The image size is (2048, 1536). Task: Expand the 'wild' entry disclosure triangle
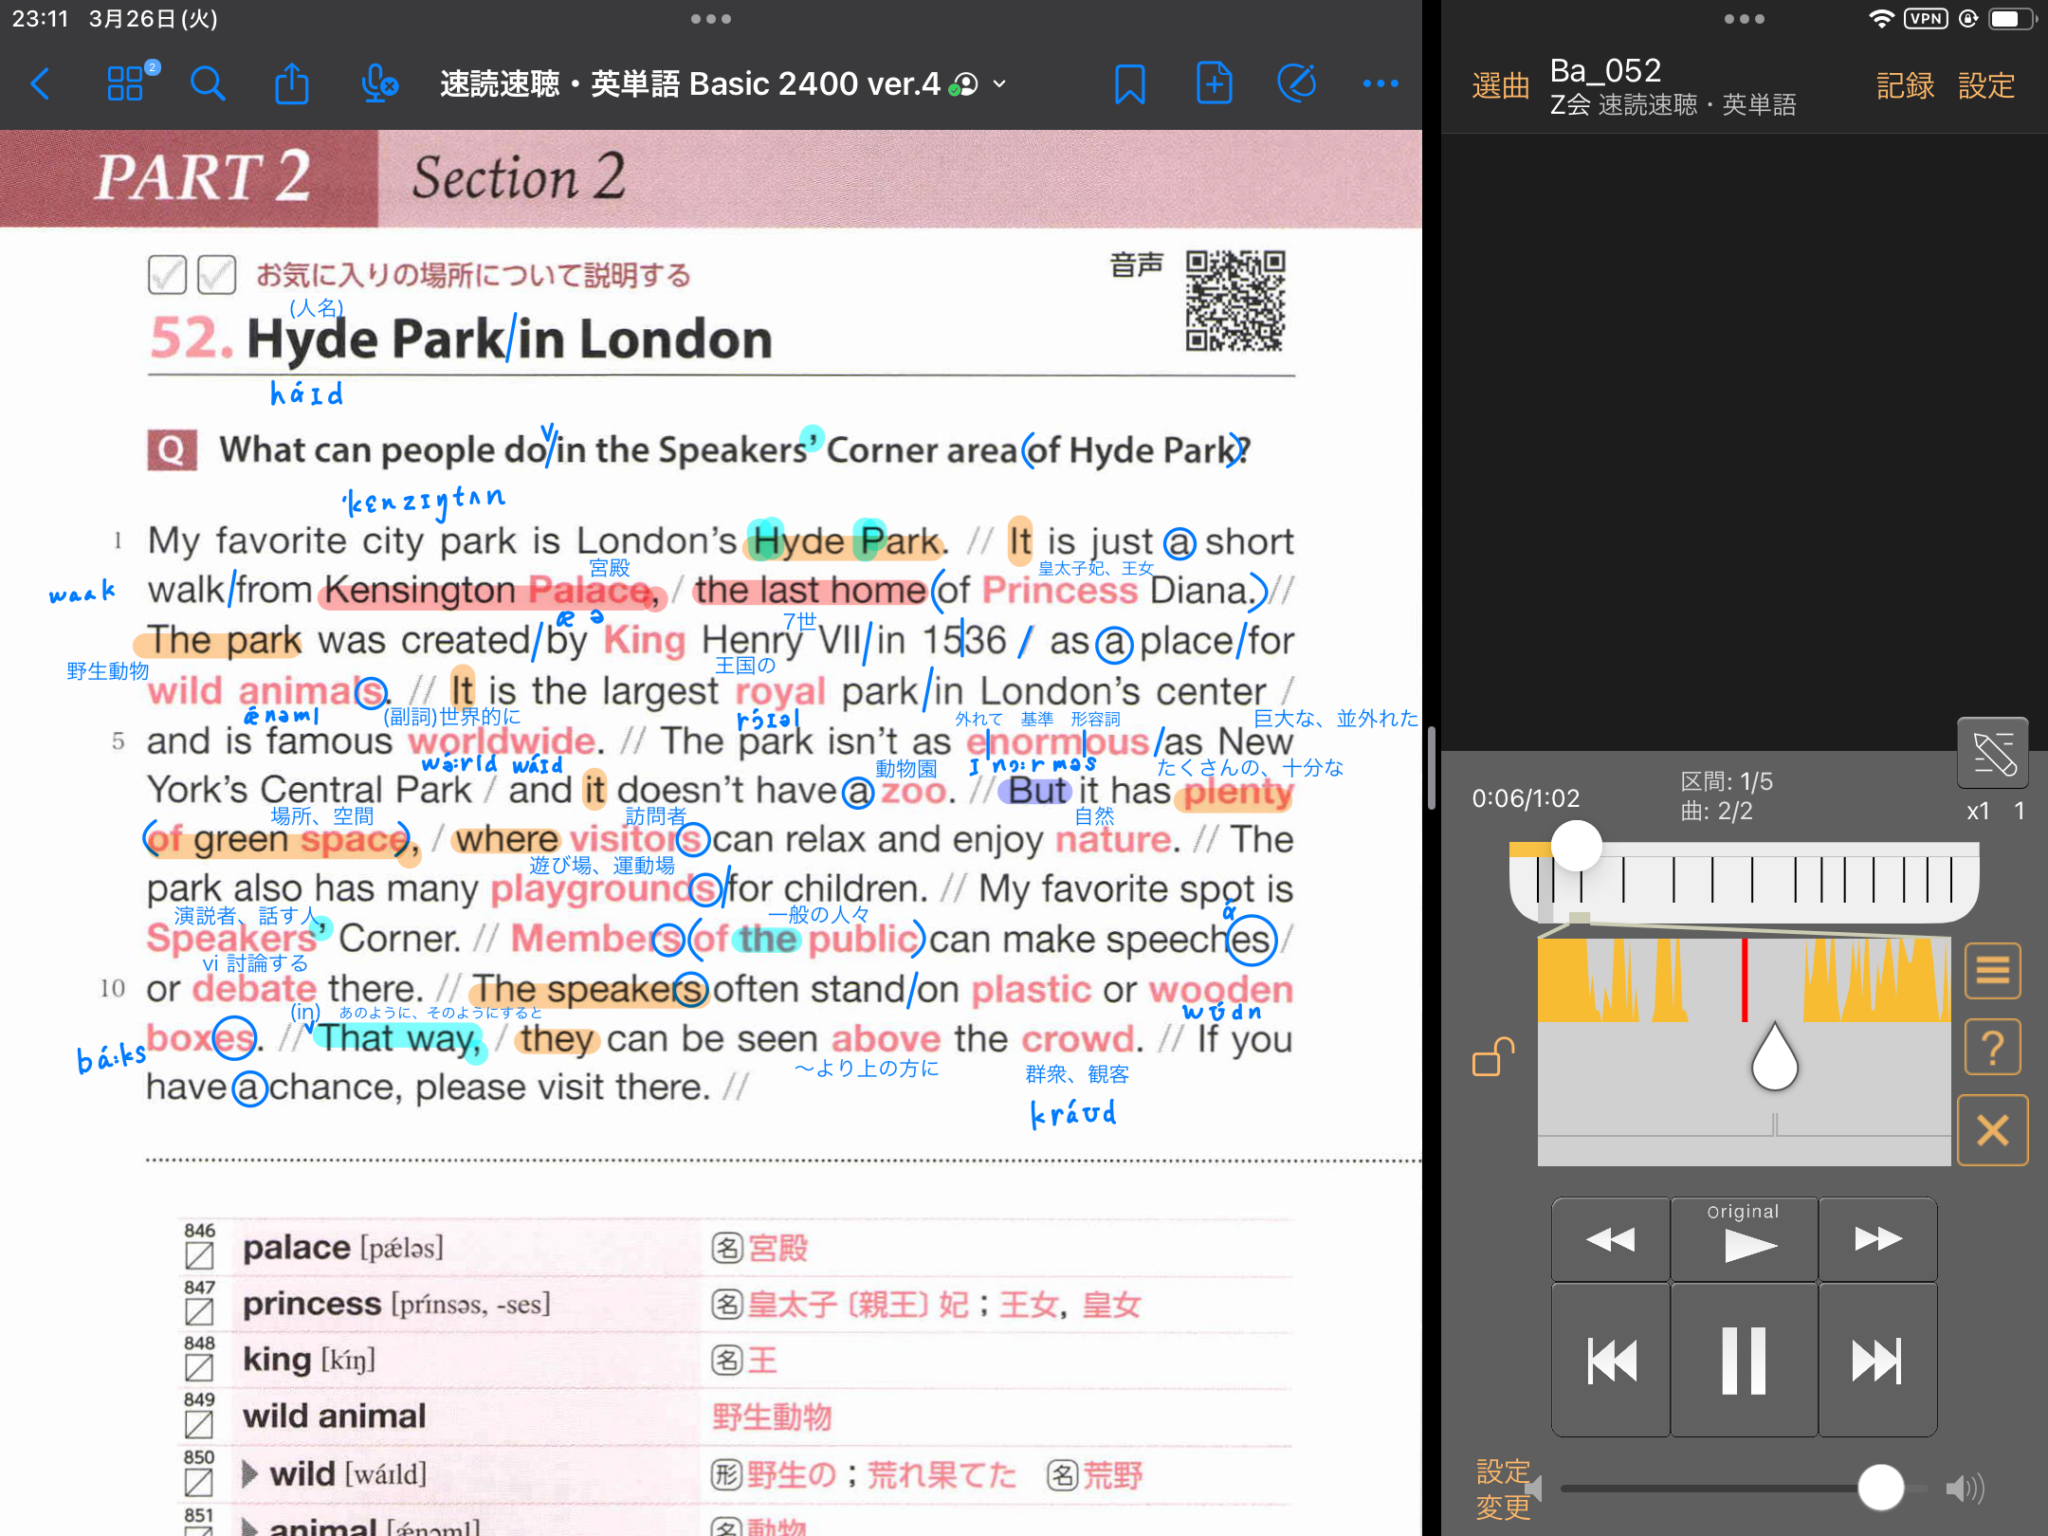(250, 1474)
